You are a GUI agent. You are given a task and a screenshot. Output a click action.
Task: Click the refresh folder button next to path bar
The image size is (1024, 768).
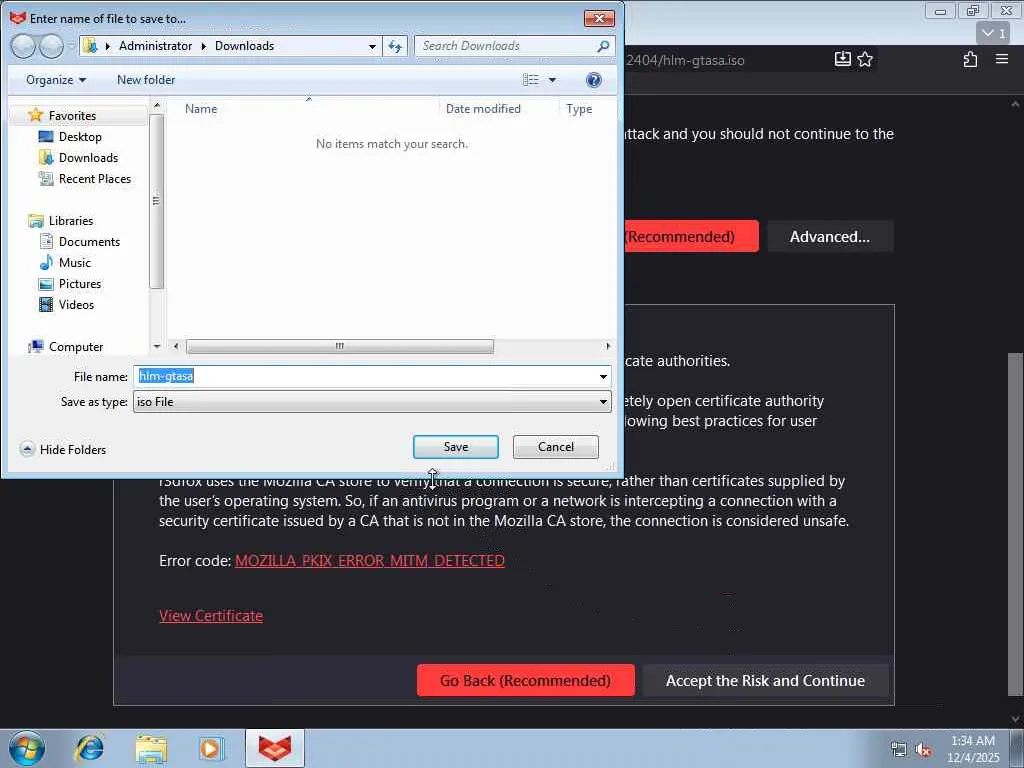pos(395,46)
